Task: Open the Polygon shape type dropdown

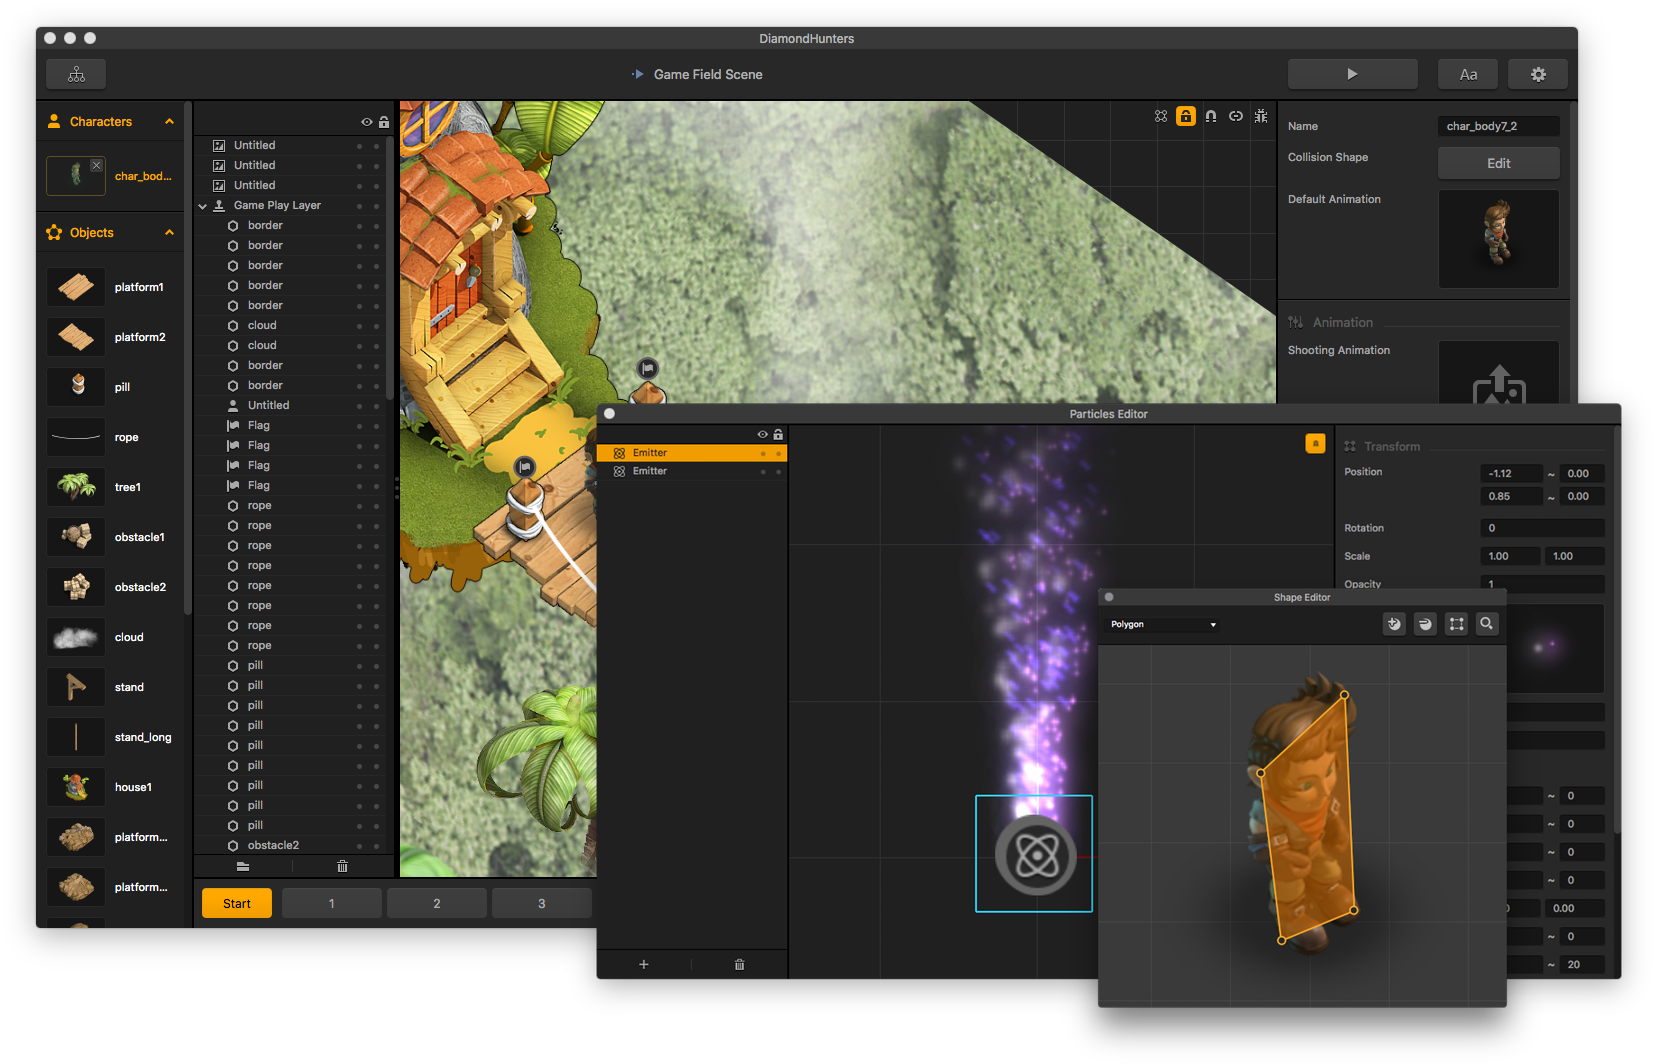Action: (x=1164, y=624)
